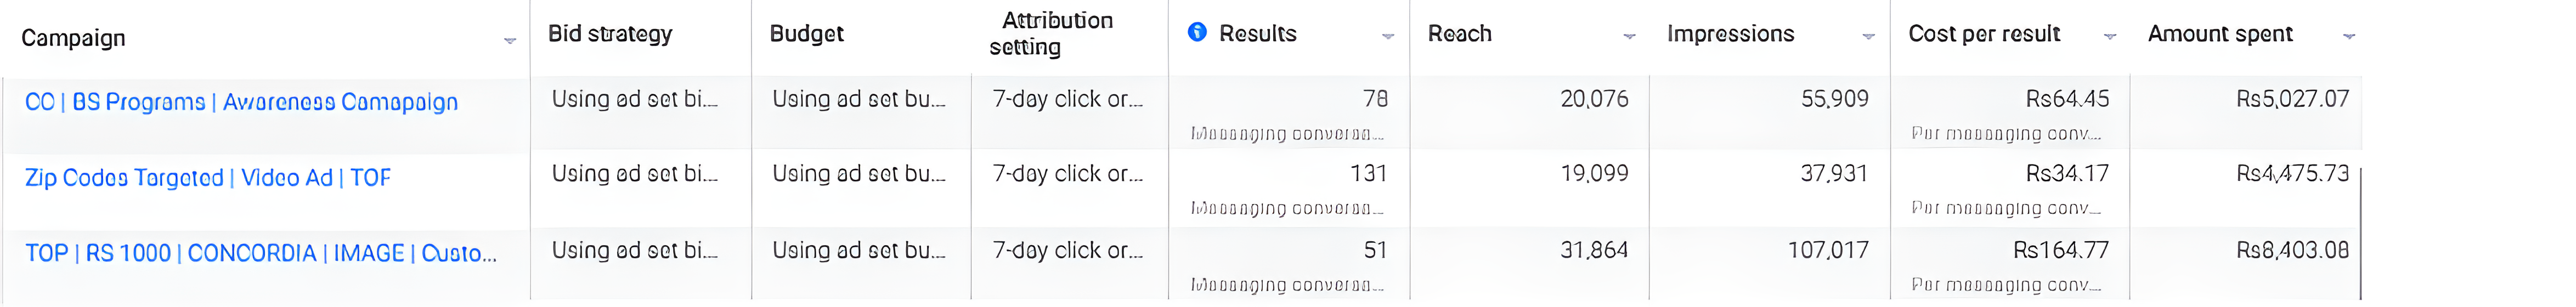The image size is (2576, 307).
Task: Expand the Cost per result column arrow
Action: (2109, 37)
